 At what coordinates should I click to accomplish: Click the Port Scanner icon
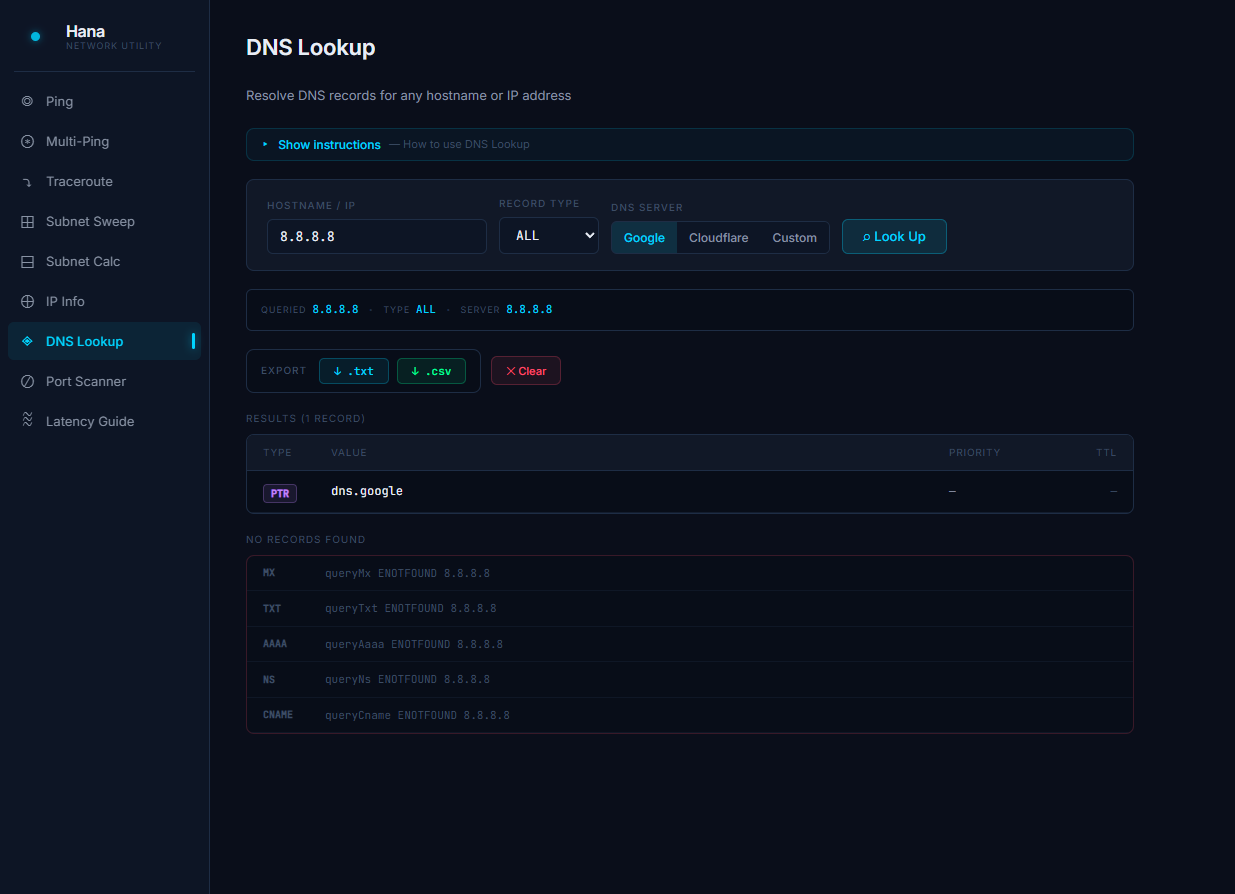click(27, 381)
